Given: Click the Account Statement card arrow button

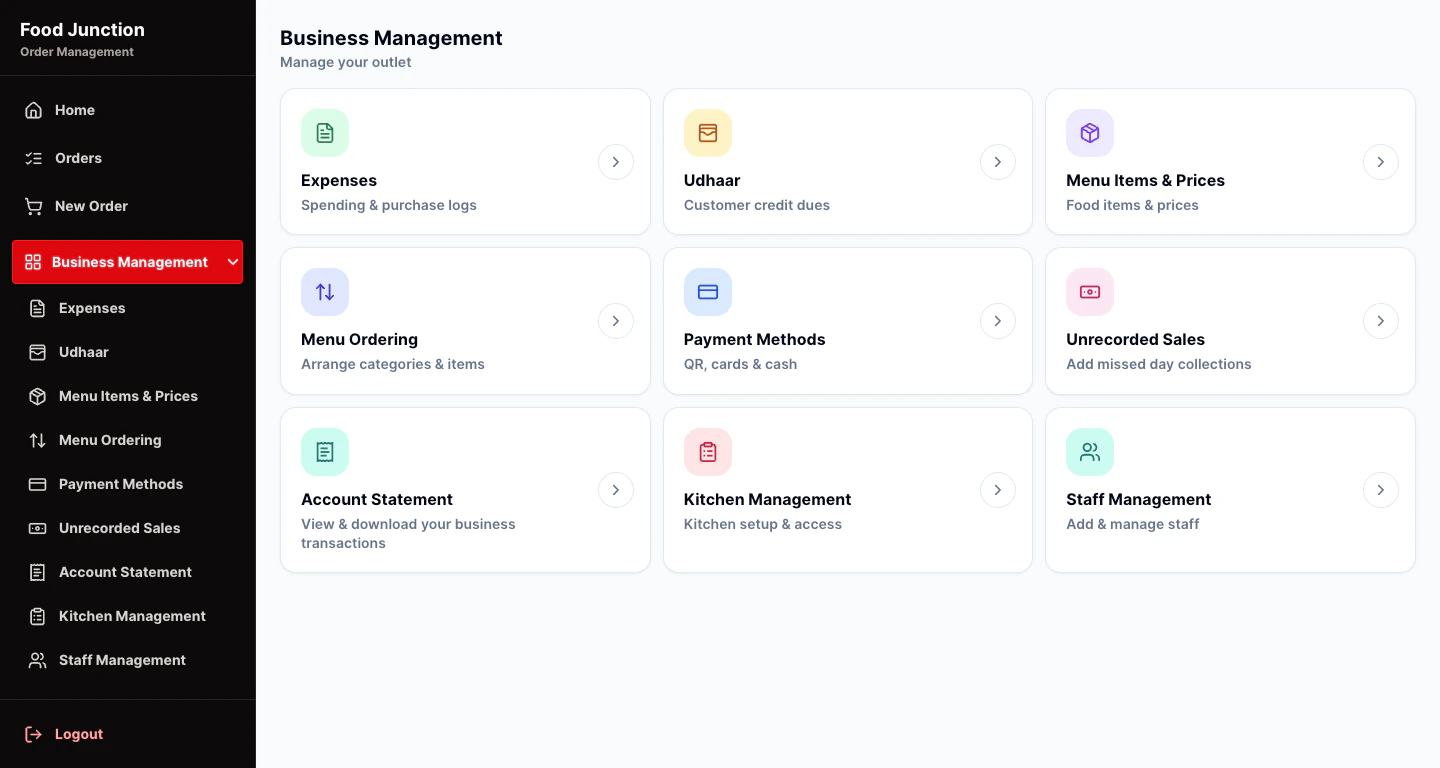Looking at the screenshot, I should click(x=616, y=490).
